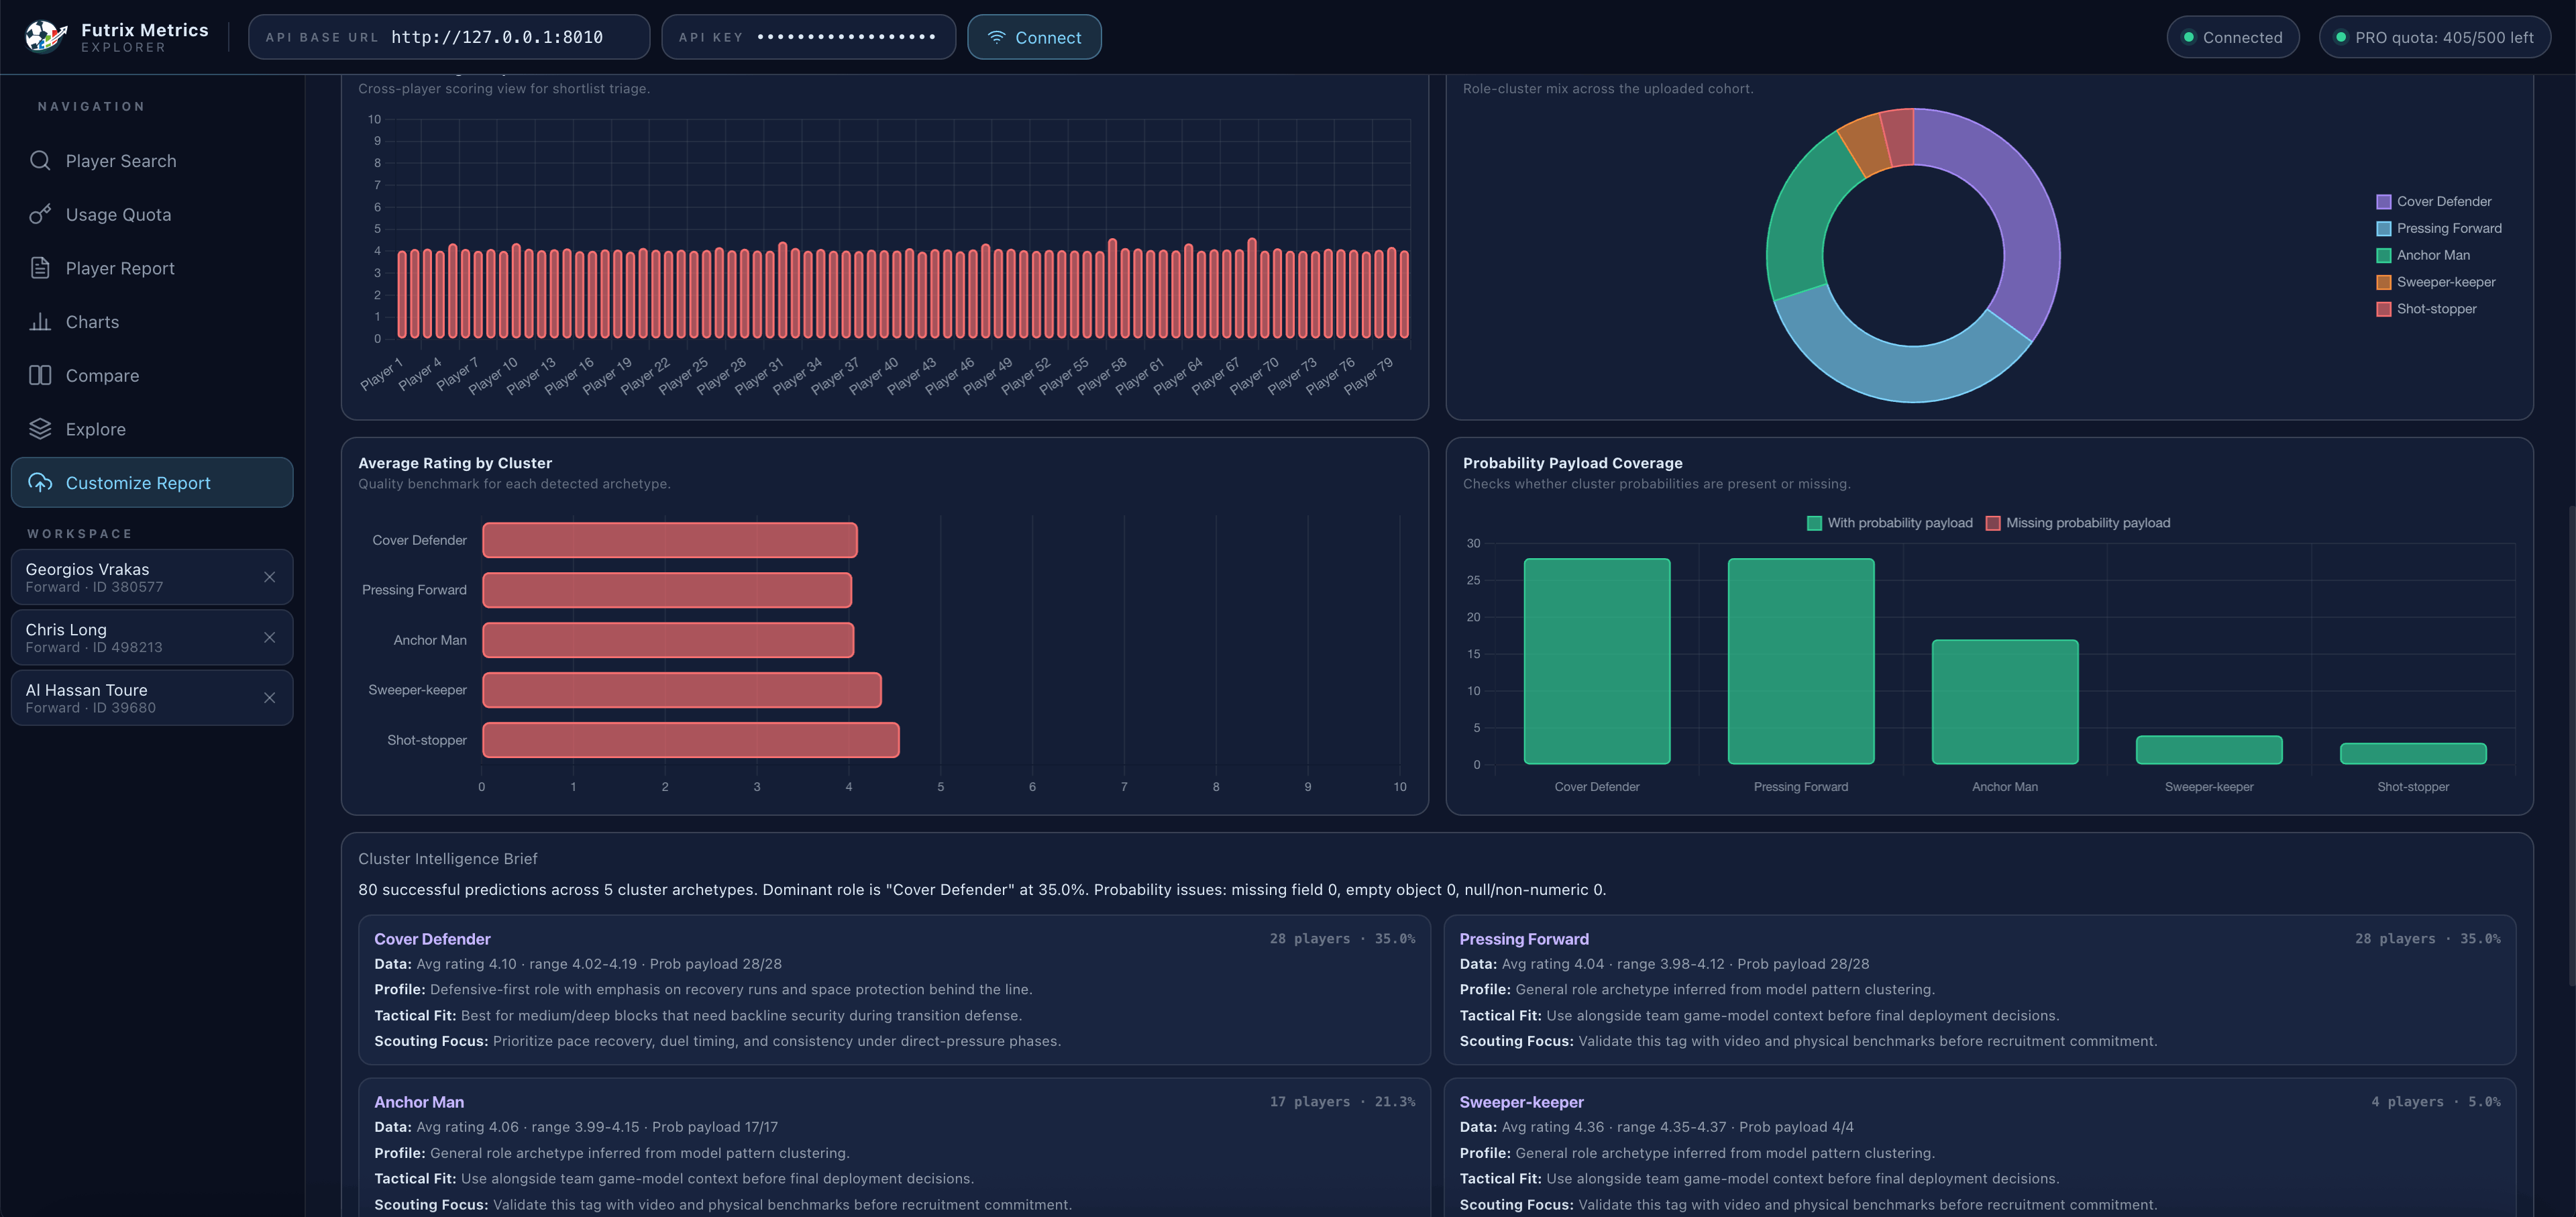Screen dimensions: 2576x1217
Task: Click the Futrix Metrics logo
Action: click(x=42, y=36)
